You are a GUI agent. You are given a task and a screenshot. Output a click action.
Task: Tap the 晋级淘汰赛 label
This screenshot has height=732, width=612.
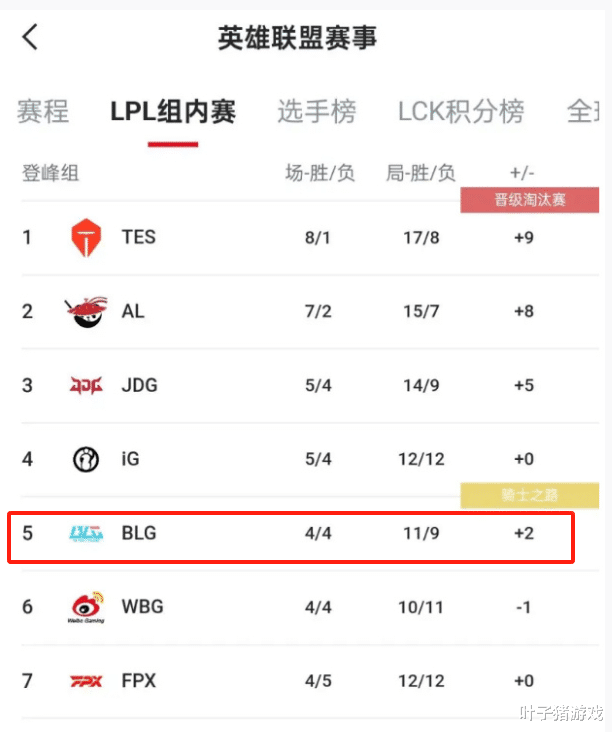pos(529,200)
